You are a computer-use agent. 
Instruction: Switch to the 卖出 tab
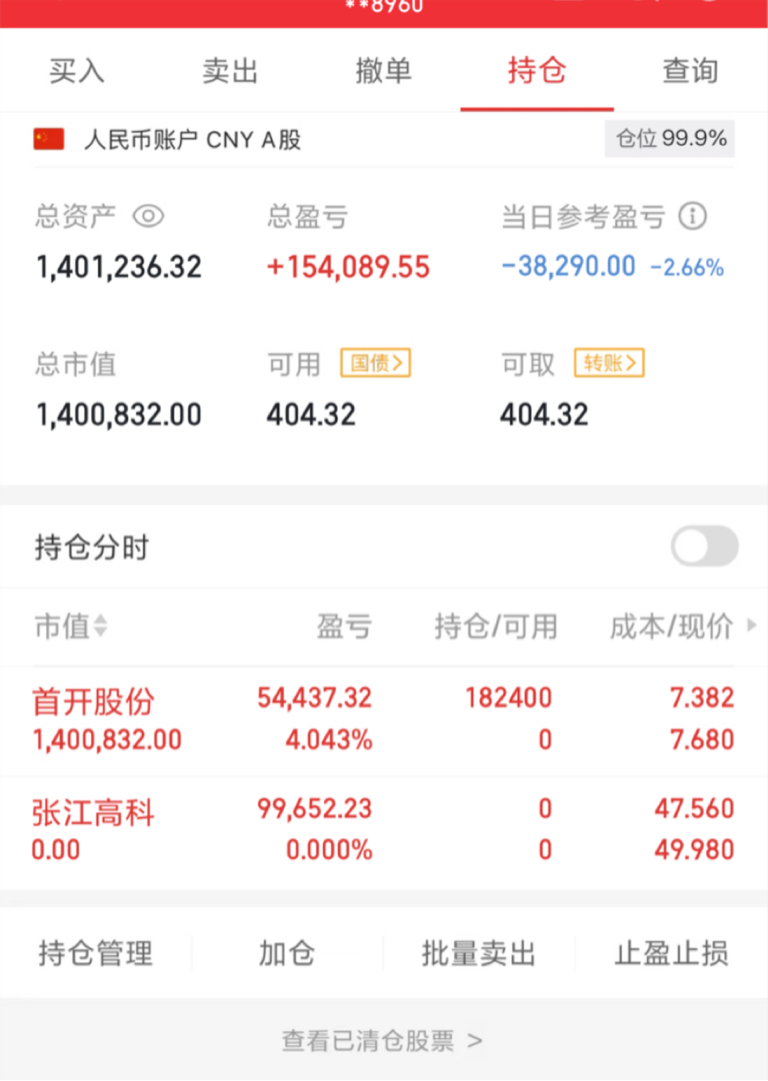(x=230, y=71)
